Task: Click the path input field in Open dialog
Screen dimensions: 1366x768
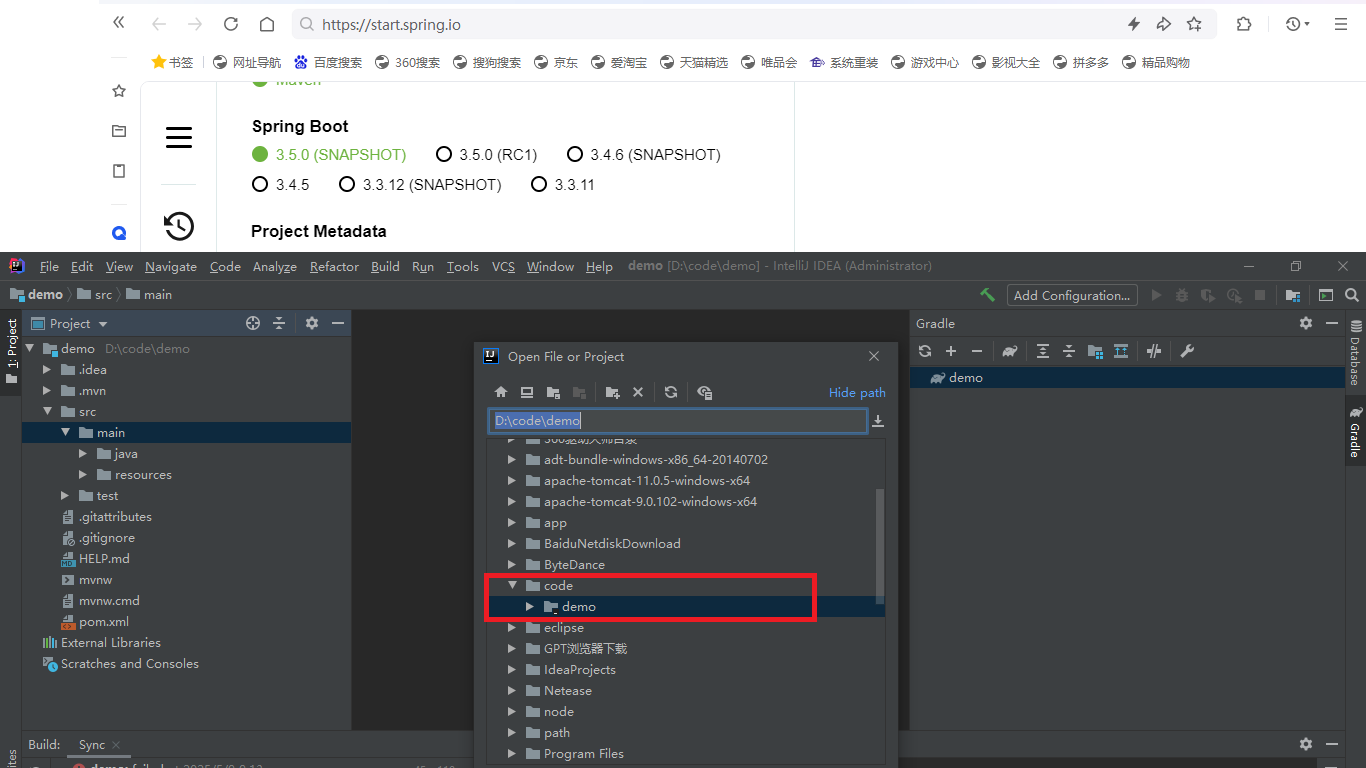Action: point(678,421)
